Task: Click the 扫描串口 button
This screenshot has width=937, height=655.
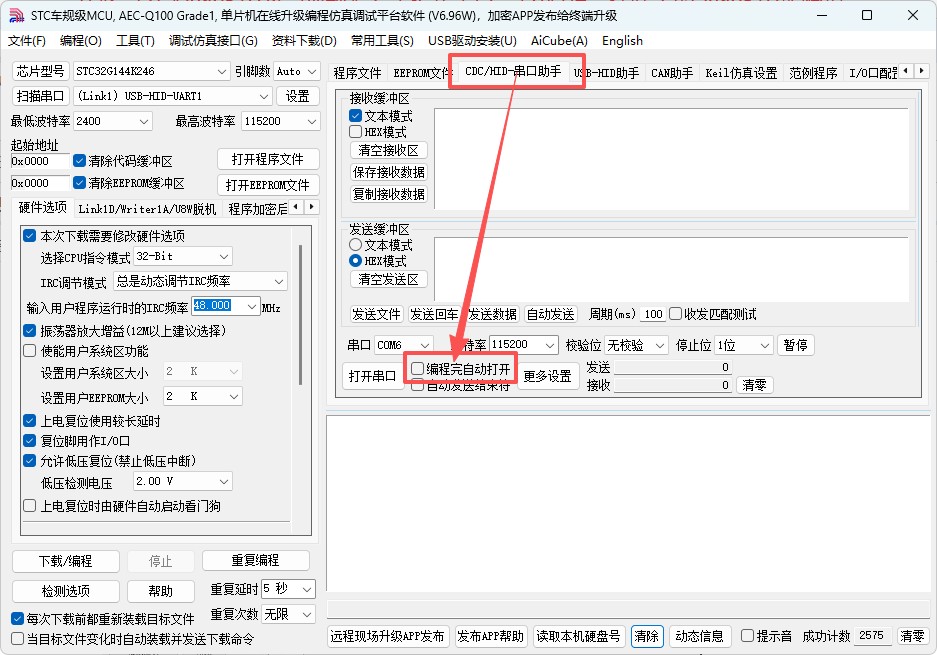Action: (x=41, y=96)
